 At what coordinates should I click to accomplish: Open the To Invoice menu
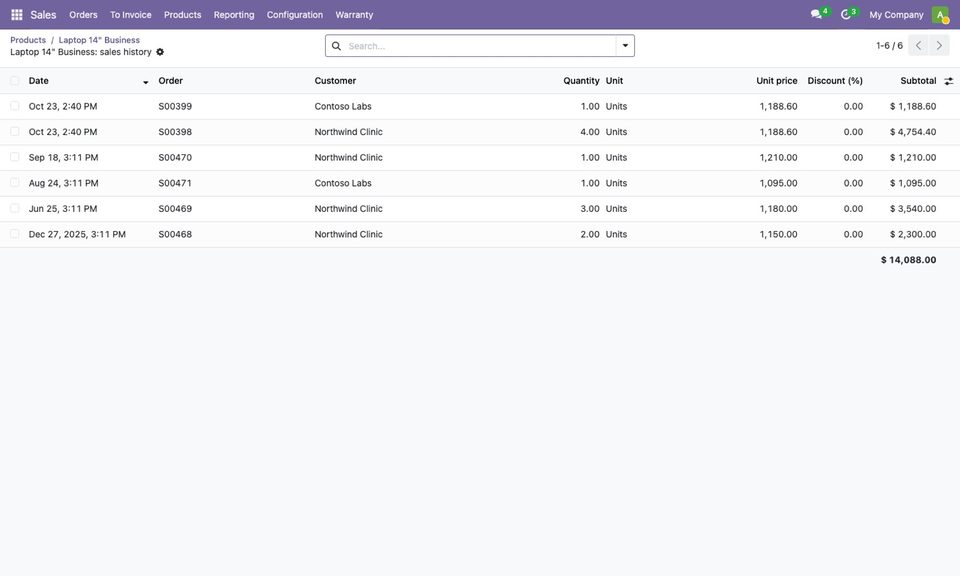pyautogui.click(x=130, y=15)
